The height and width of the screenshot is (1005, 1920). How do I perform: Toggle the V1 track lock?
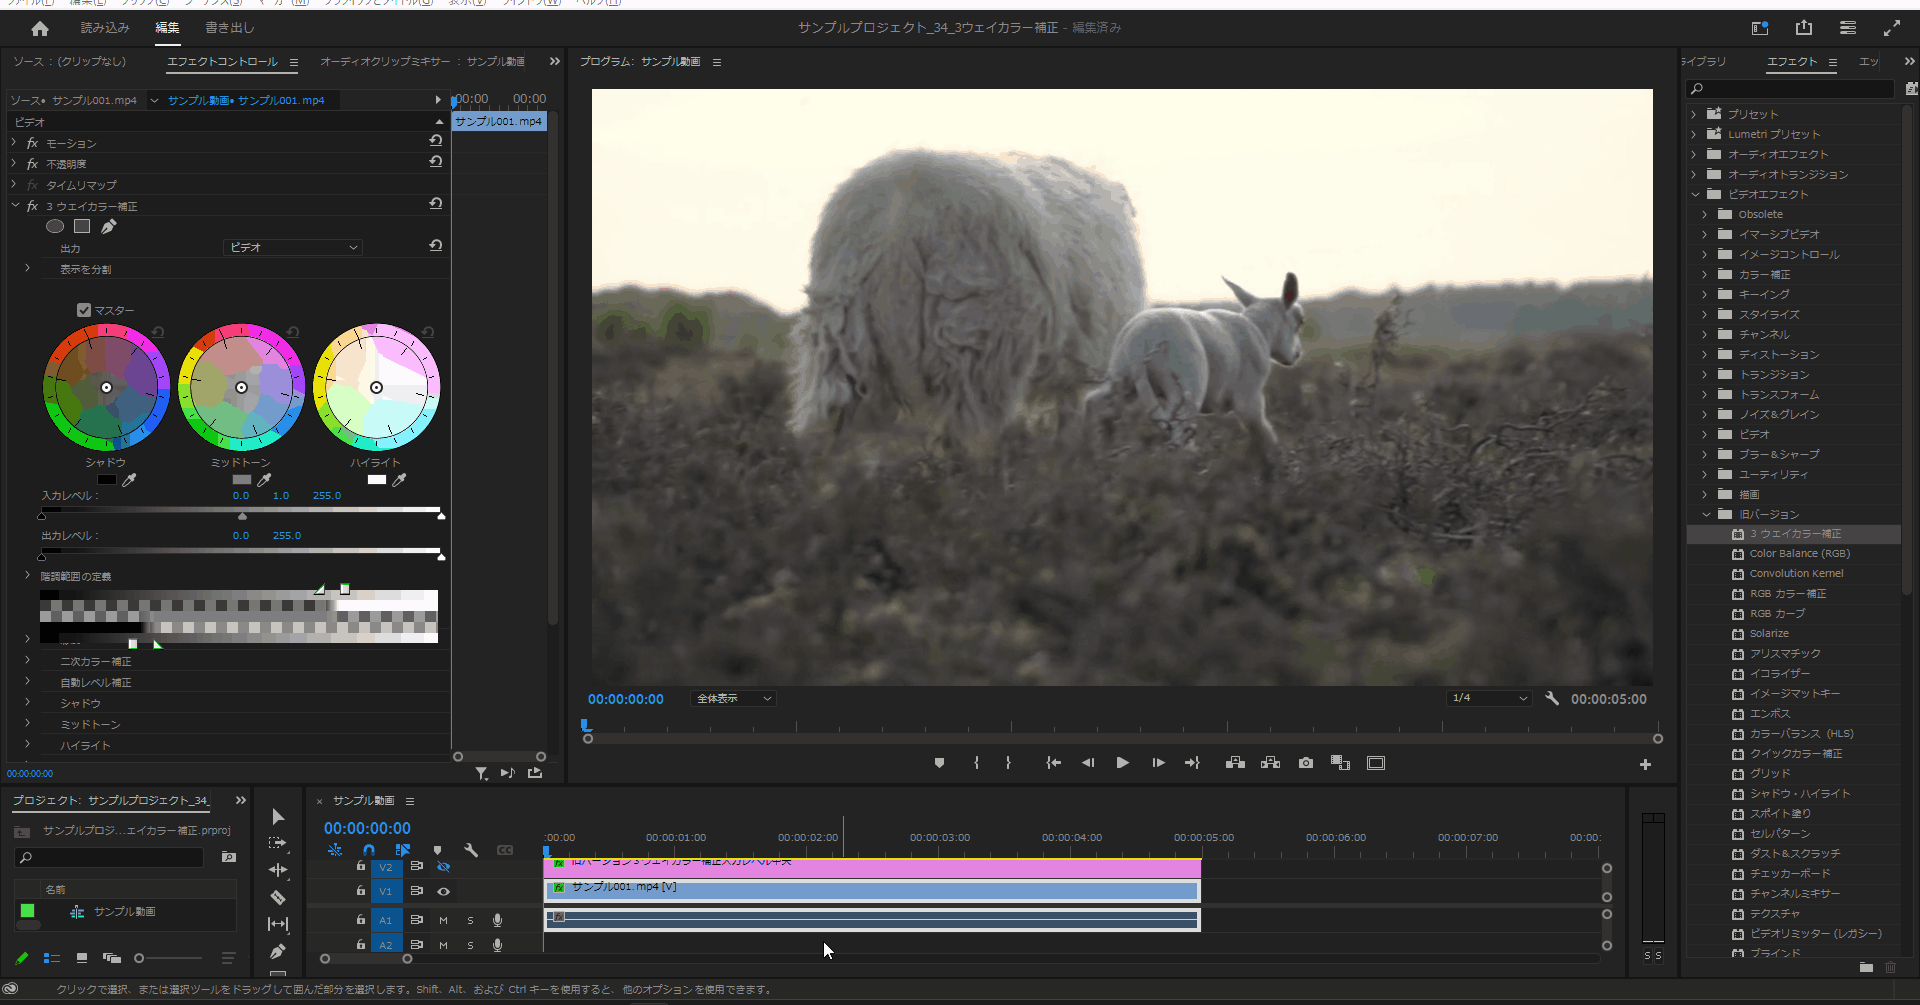(361, 890)
